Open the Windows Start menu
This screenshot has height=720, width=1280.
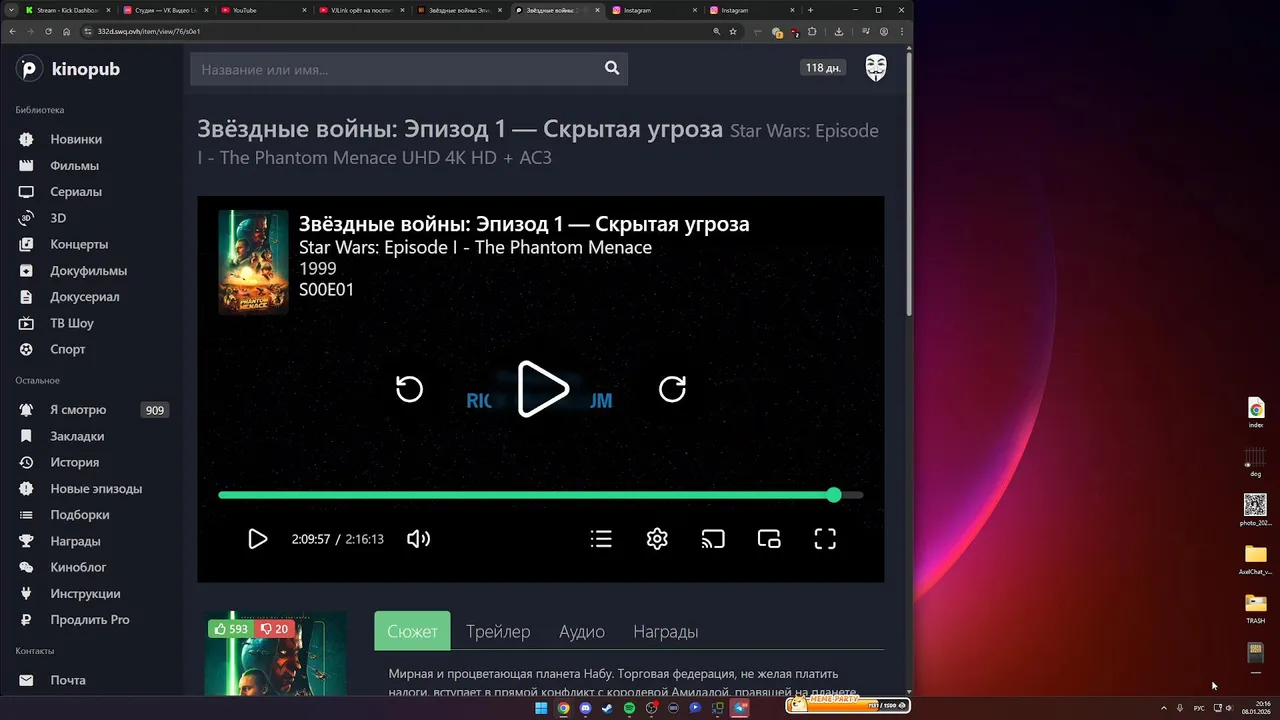(541, 708)
